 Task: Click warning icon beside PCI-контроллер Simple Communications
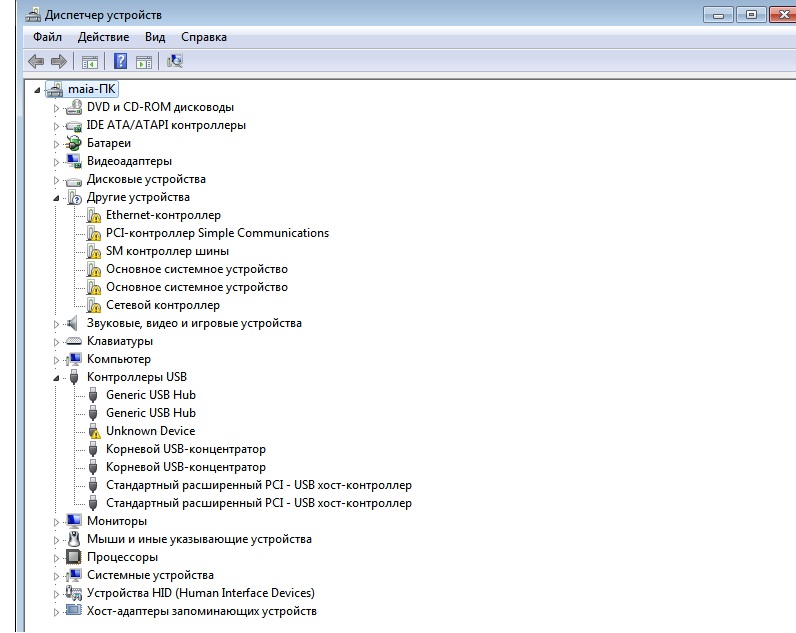(93, 234)
